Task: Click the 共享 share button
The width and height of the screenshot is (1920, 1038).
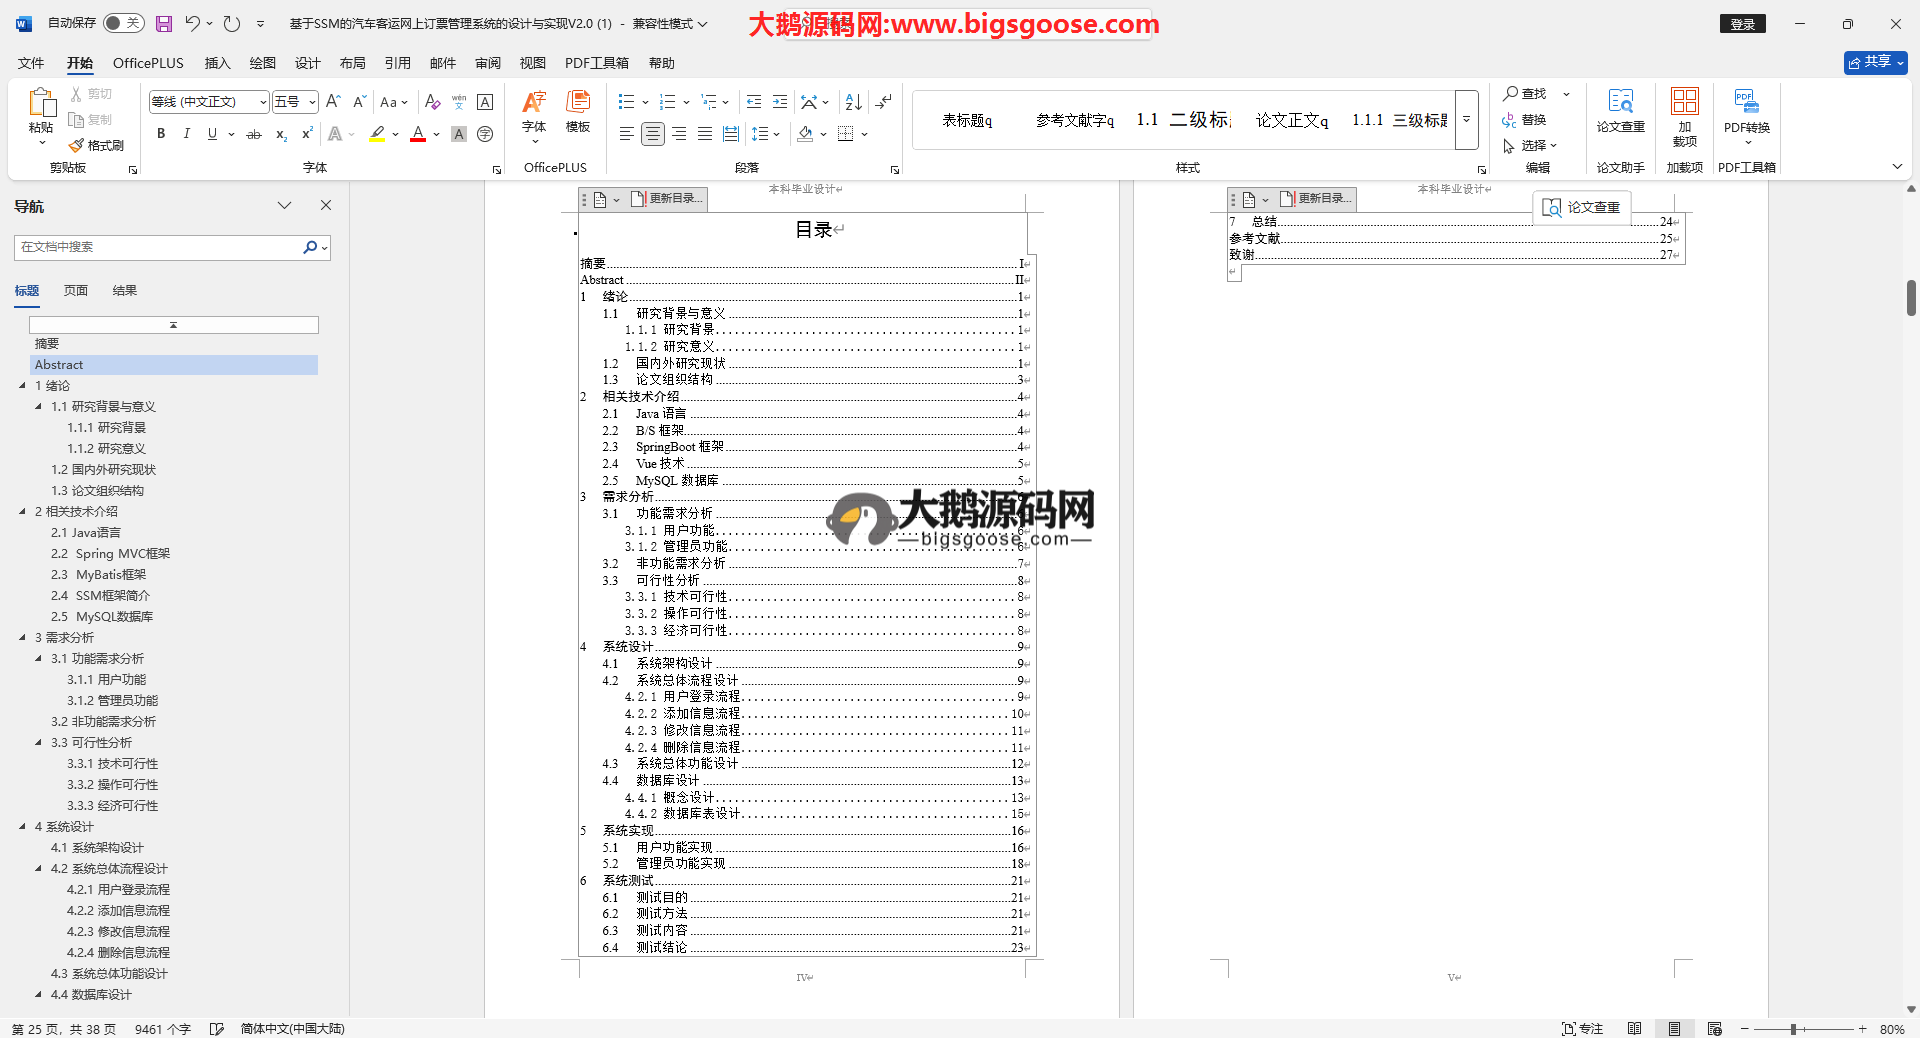Action: pos(1875,62)
